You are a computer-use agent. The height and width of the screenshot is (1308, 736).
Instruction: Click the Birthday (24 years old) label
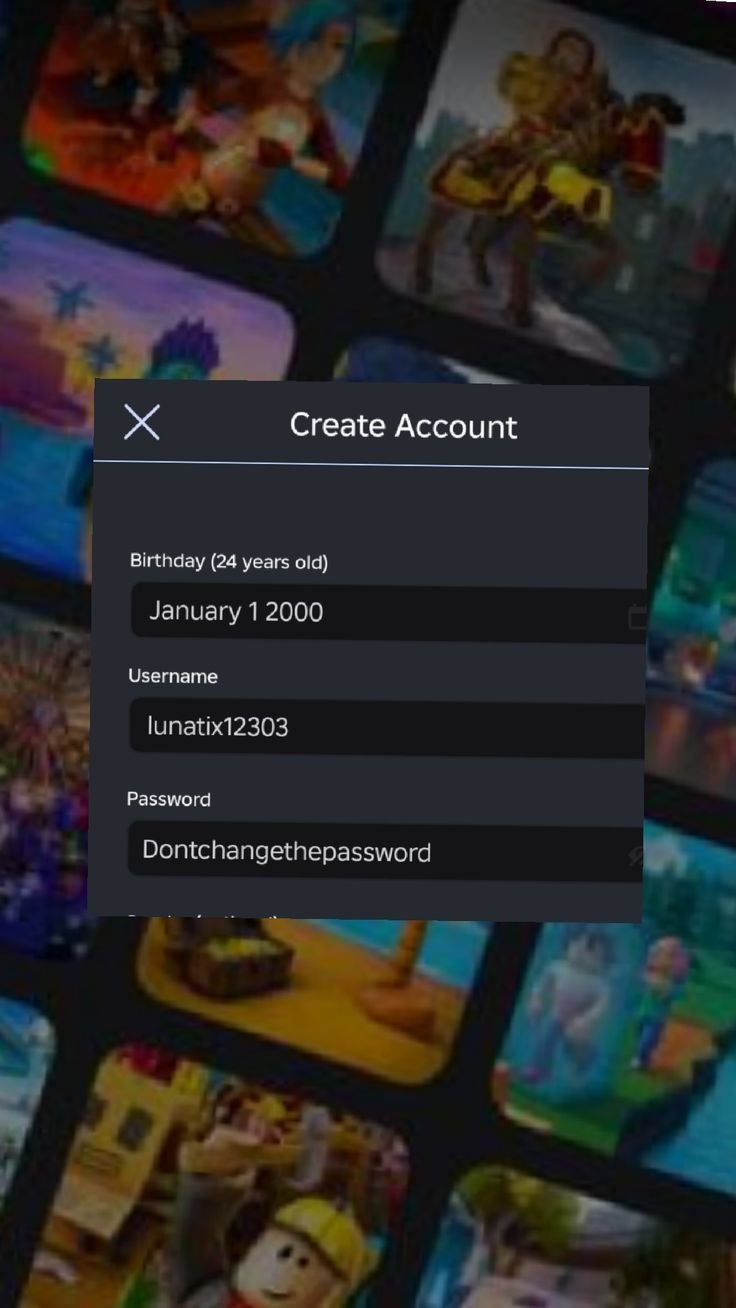tap(229, 561)
